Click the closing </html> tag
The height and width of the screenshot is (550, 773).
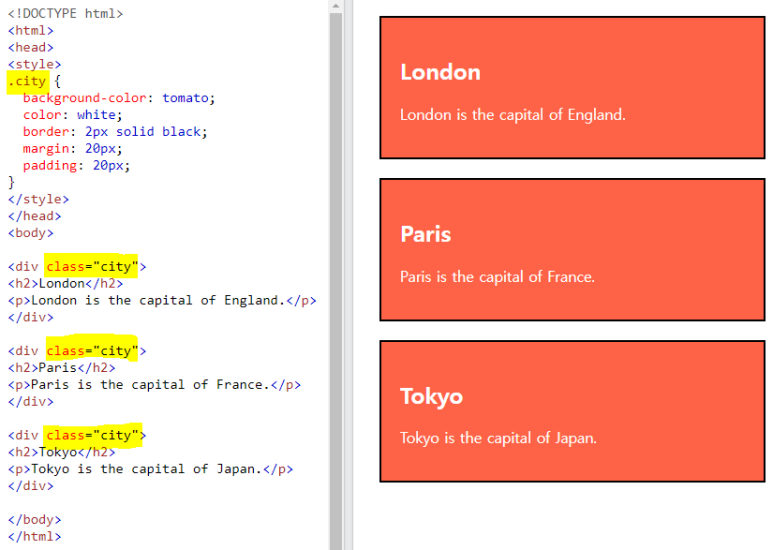34,537
